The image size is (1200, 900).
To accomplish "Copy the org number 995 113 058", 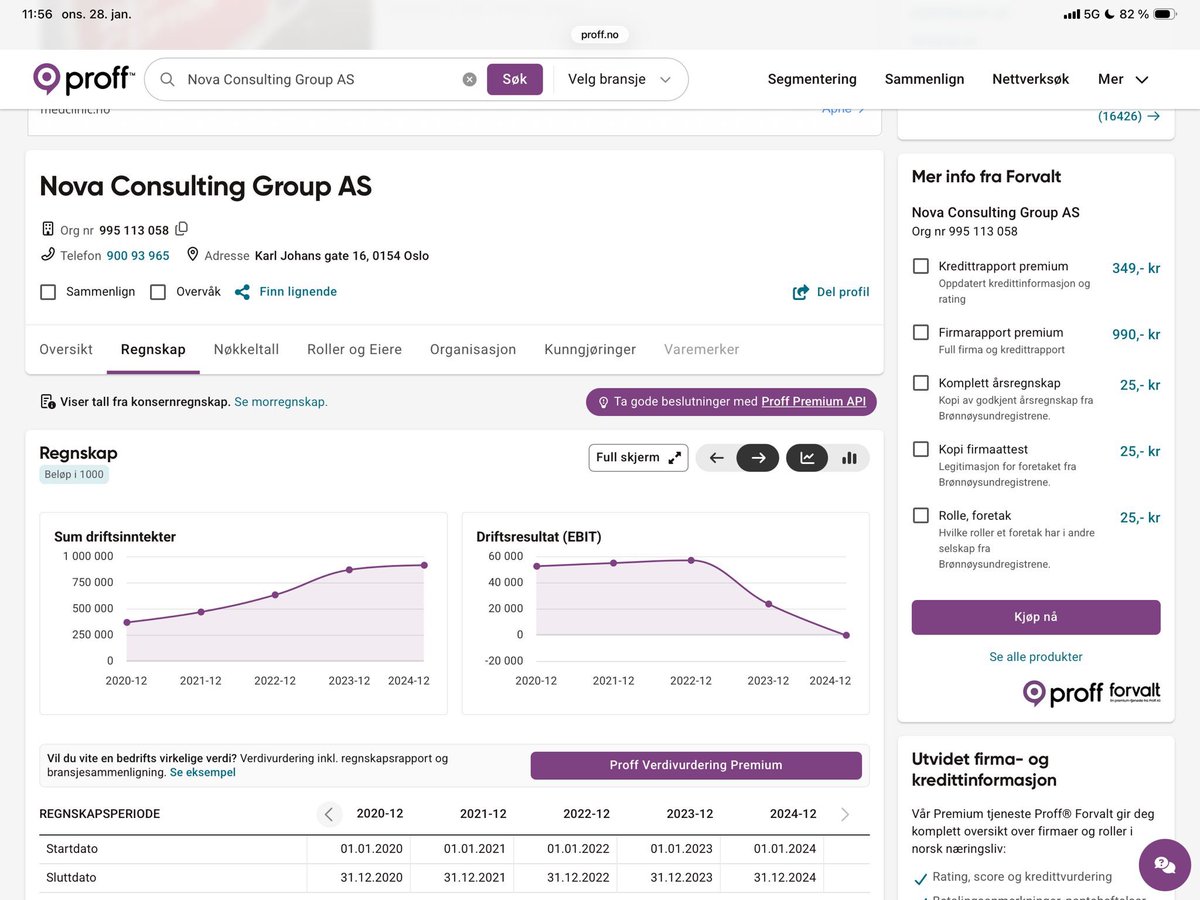I will click(182, 229).
